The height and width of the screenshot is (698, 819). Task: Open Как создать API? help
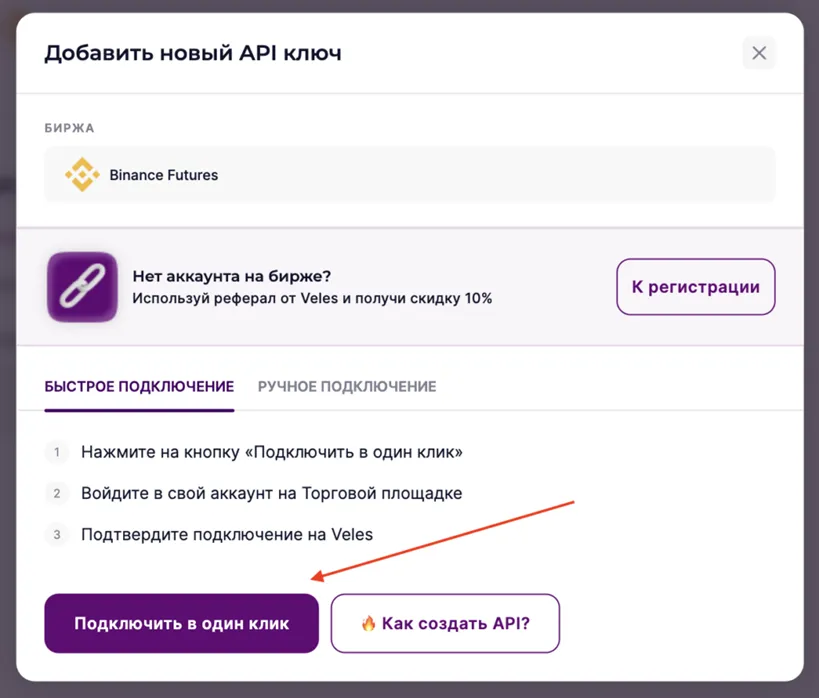pyautogui.click(x=445, y=622)
